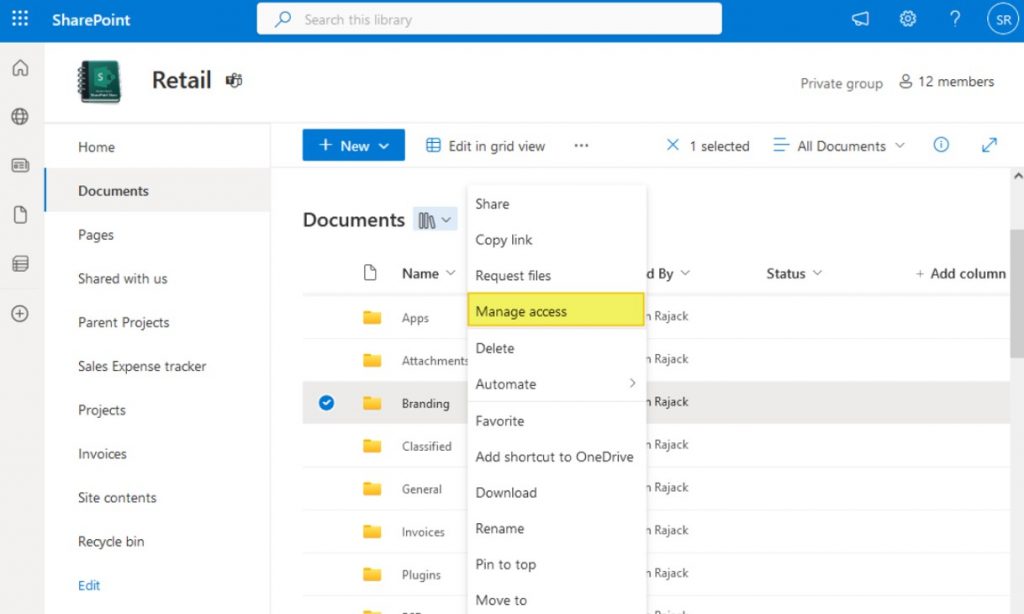Click the SR account avatar
This screenshot has width=1024, height=614.
click(1001, 18)
